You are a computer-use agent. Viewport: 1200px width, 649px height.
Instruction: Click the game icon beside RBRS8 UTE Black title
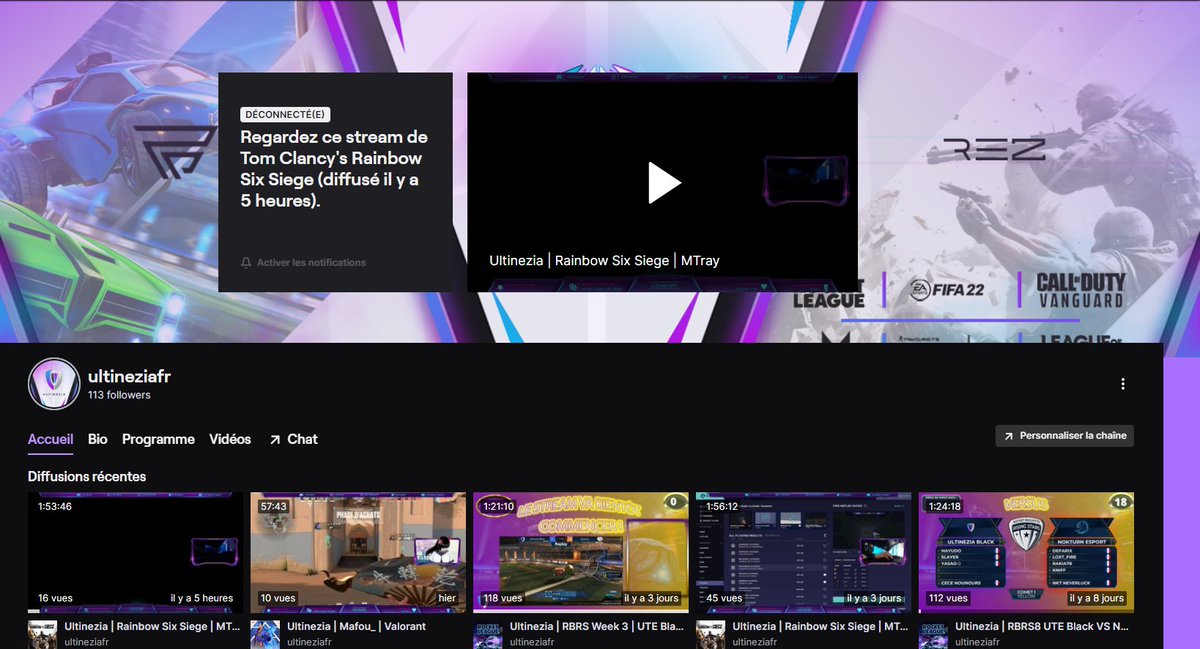click(x=934, y=634)
